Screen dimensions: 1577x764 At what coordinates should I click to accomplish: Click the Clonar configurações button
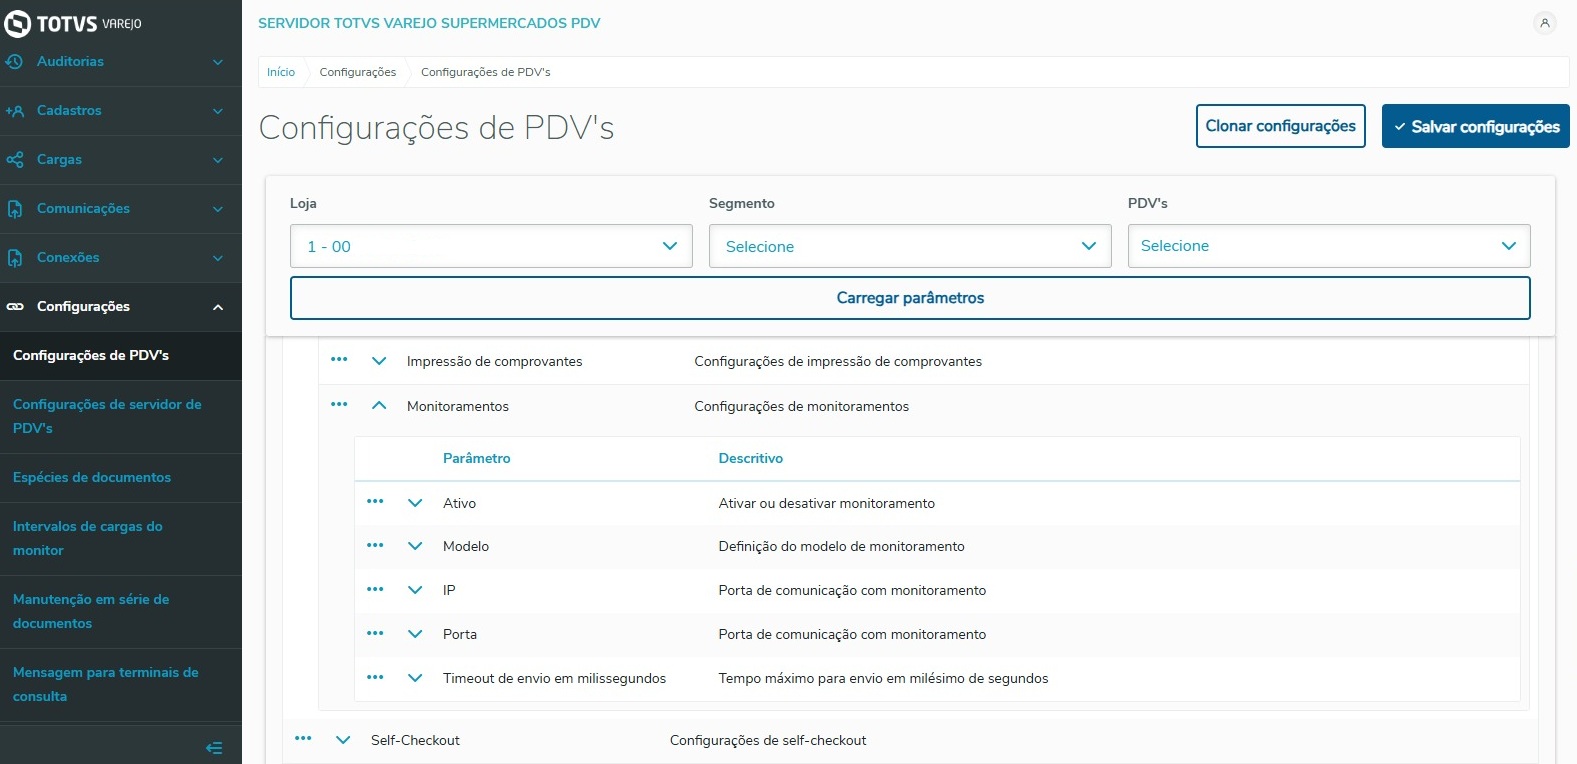(1281, 126)
